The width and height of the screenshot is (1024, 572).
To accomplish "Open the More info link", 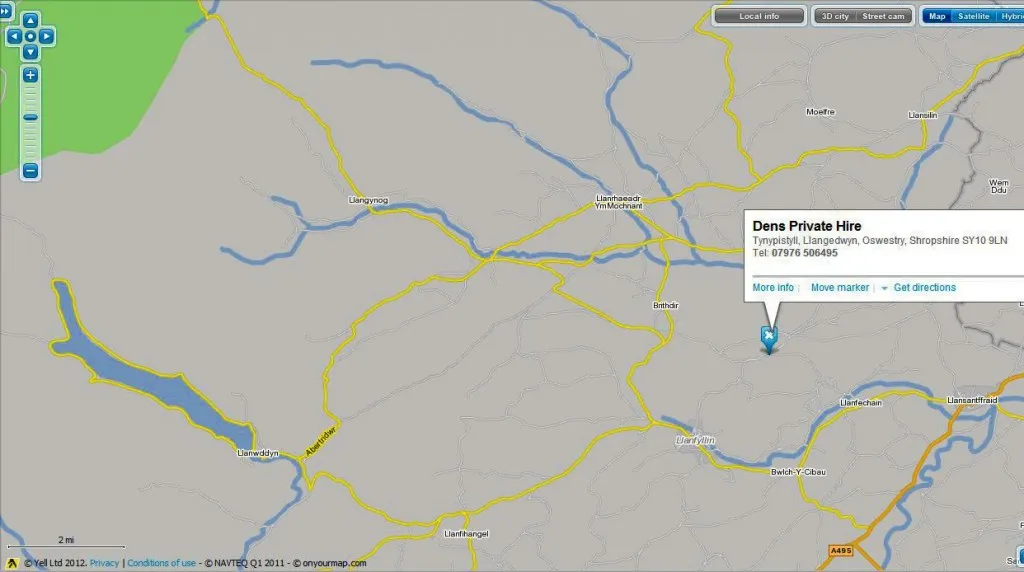I will pos(773,287).
